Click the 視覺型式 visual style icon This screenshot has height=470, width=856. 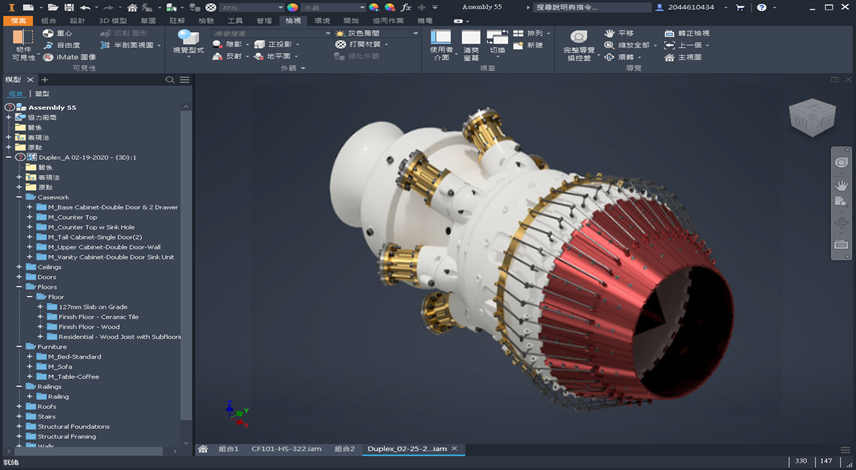tap(188, 38)
